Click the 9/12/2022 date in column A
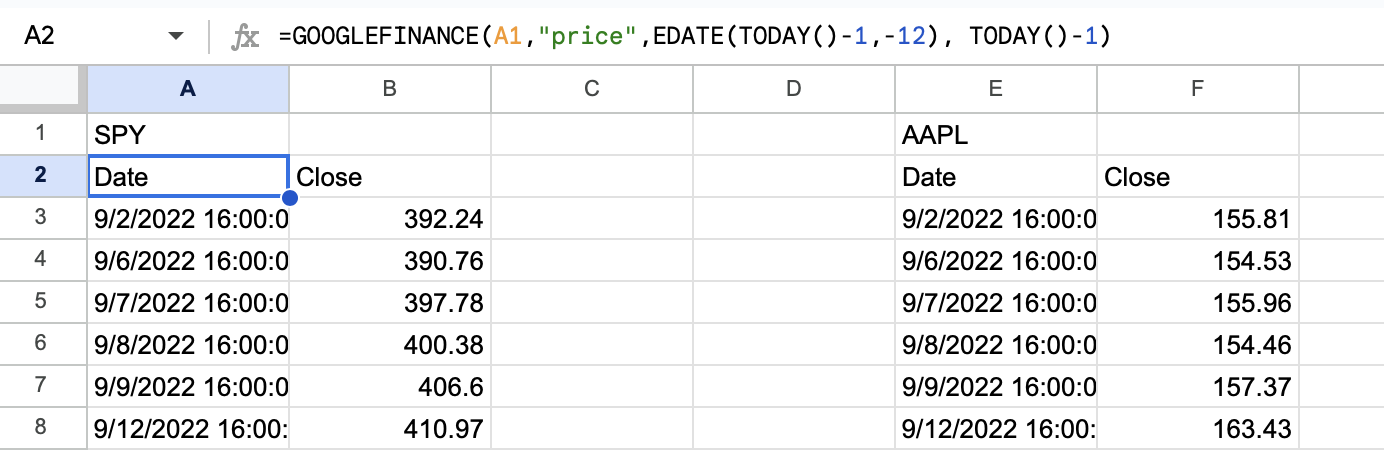Image resolution: width=1384 pixels, height=450 pixels. pyautogui.click(x=188, y=428)
